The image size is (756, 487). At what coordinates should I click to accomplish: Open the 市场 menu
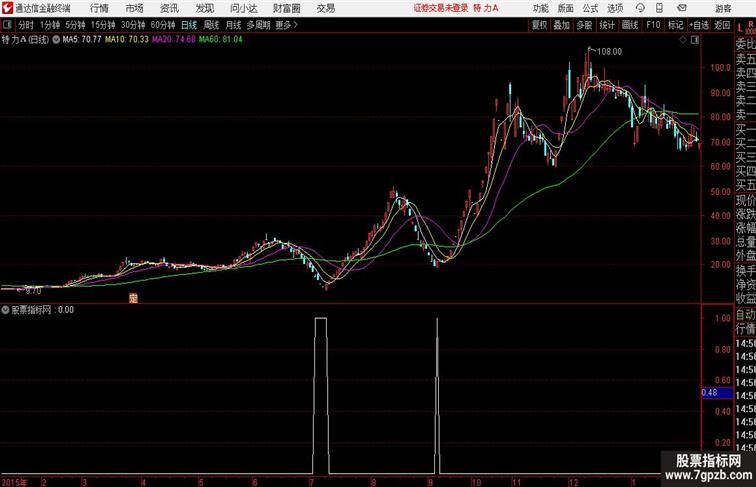pos(135,8)
